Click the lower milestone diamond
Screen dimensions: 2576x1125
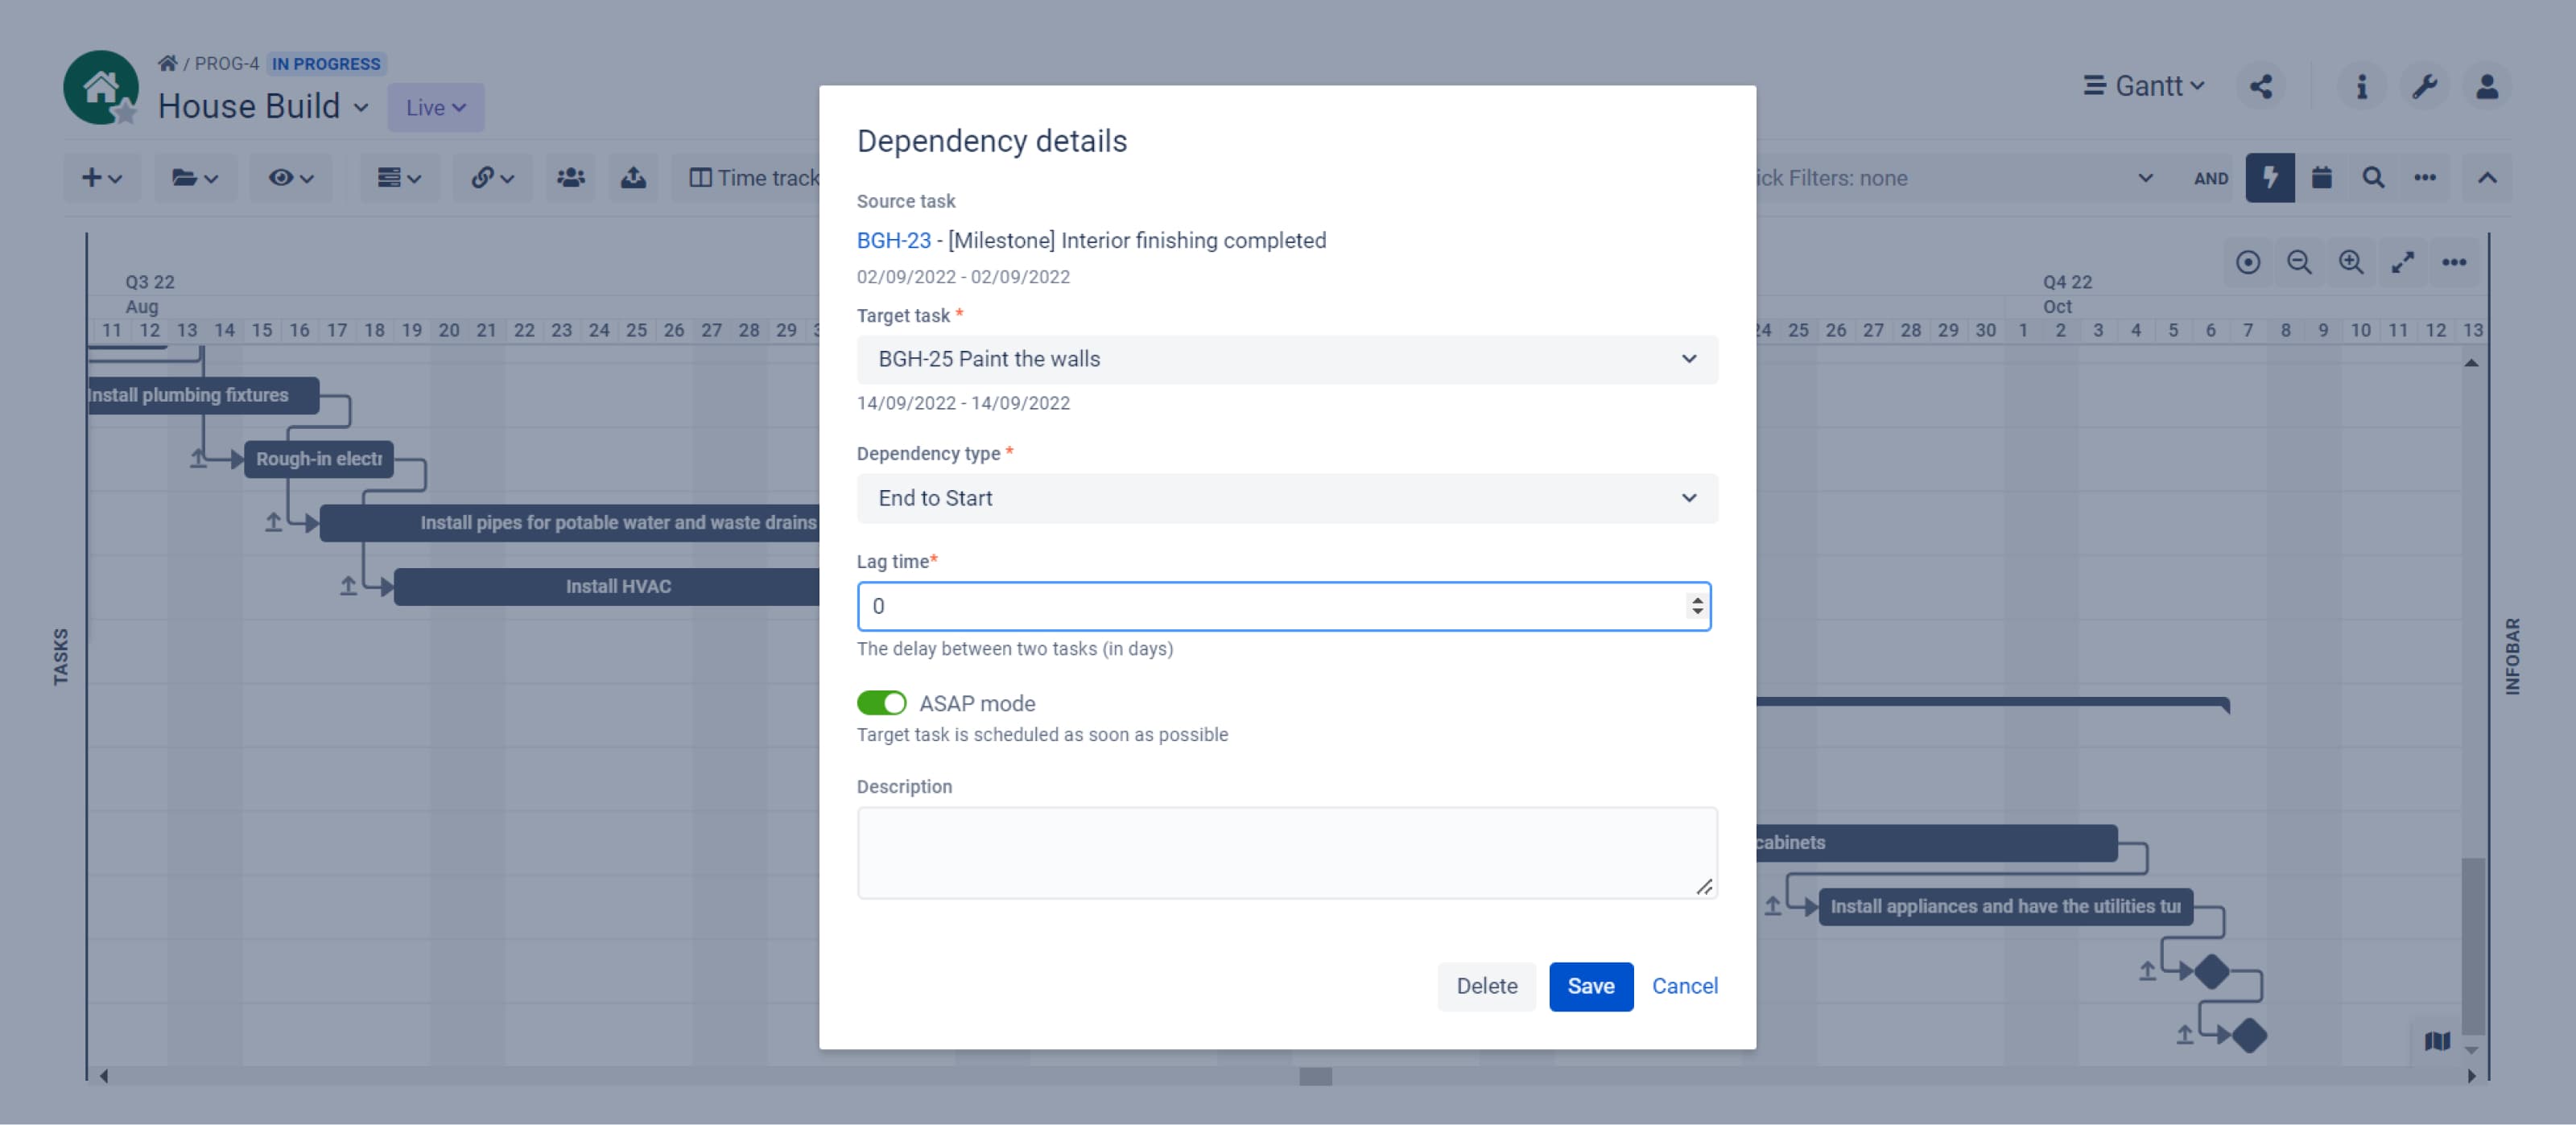(2248, 1035)
